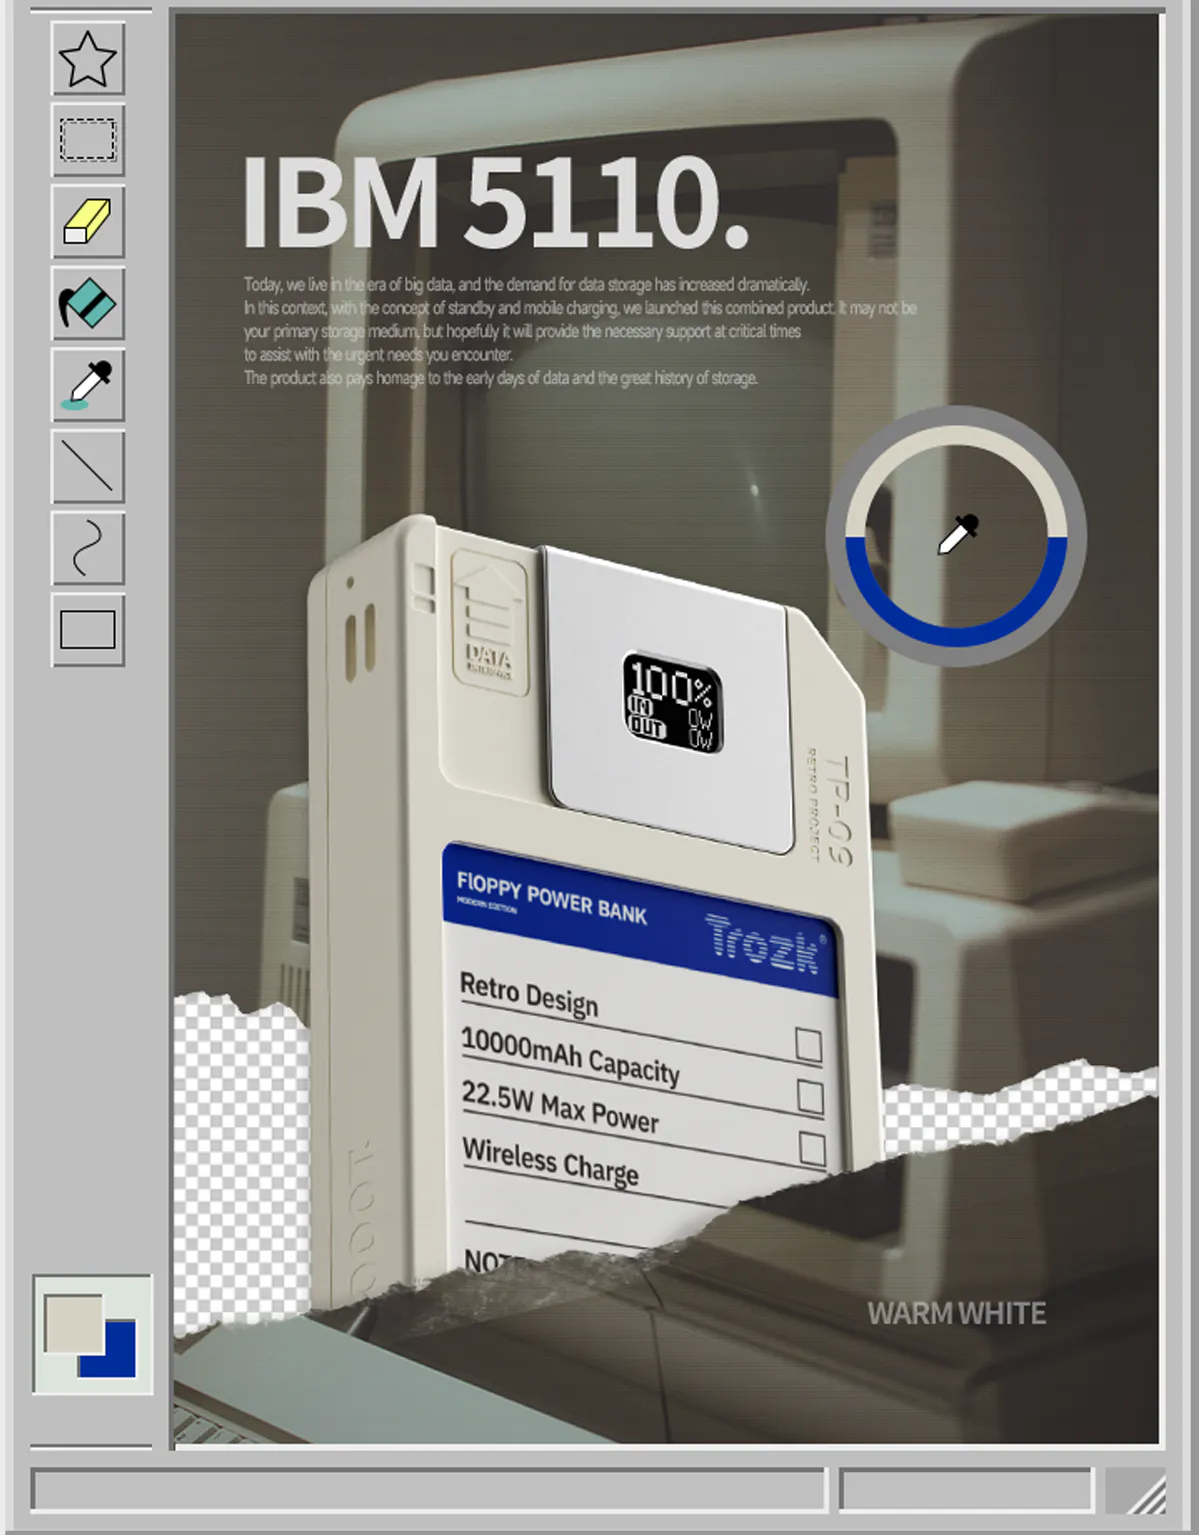
Task: Activate the paint fill tool
Action: 88,304
